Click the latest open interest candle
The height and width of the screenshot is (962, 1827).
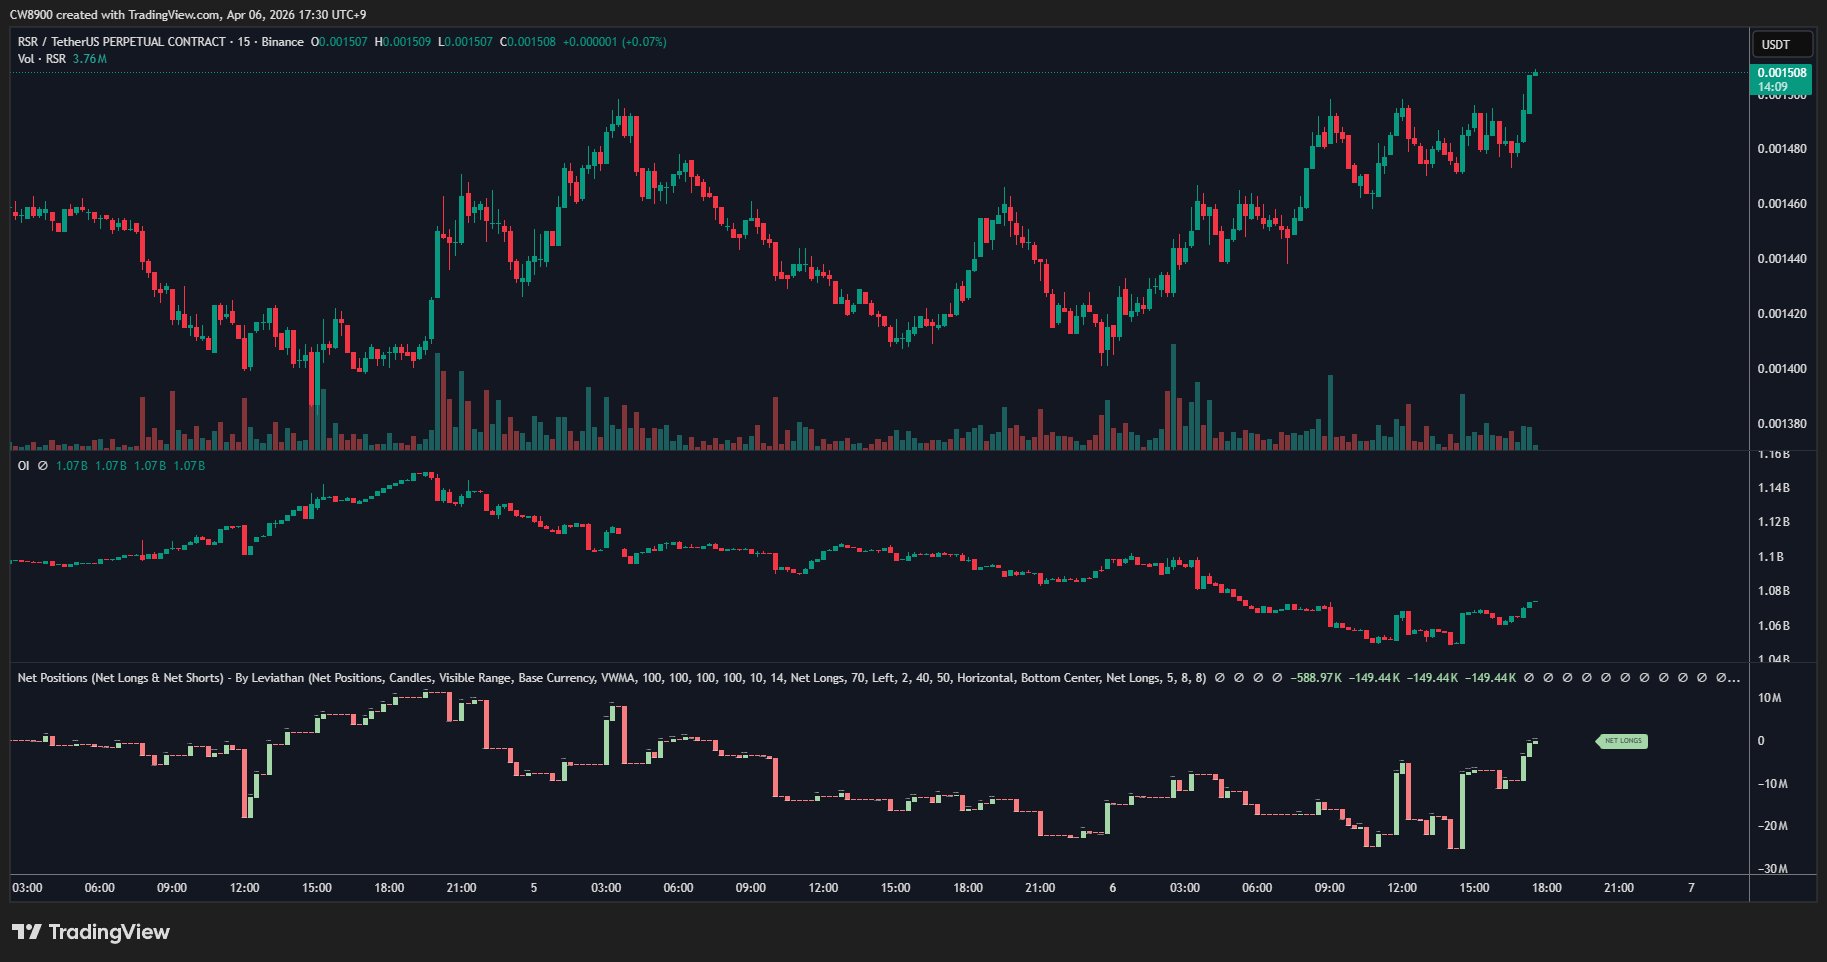1533,603
